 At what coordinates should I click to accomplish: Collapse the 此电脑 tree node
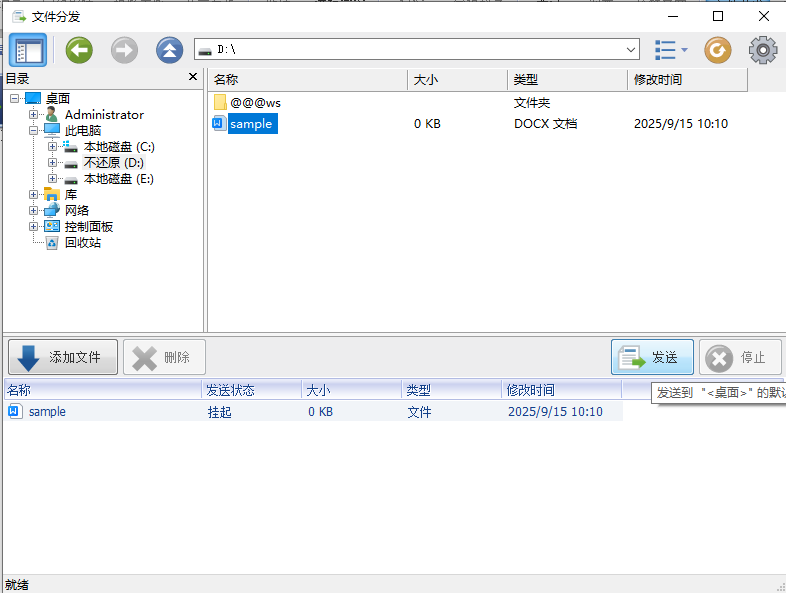[x=33, y=130]
